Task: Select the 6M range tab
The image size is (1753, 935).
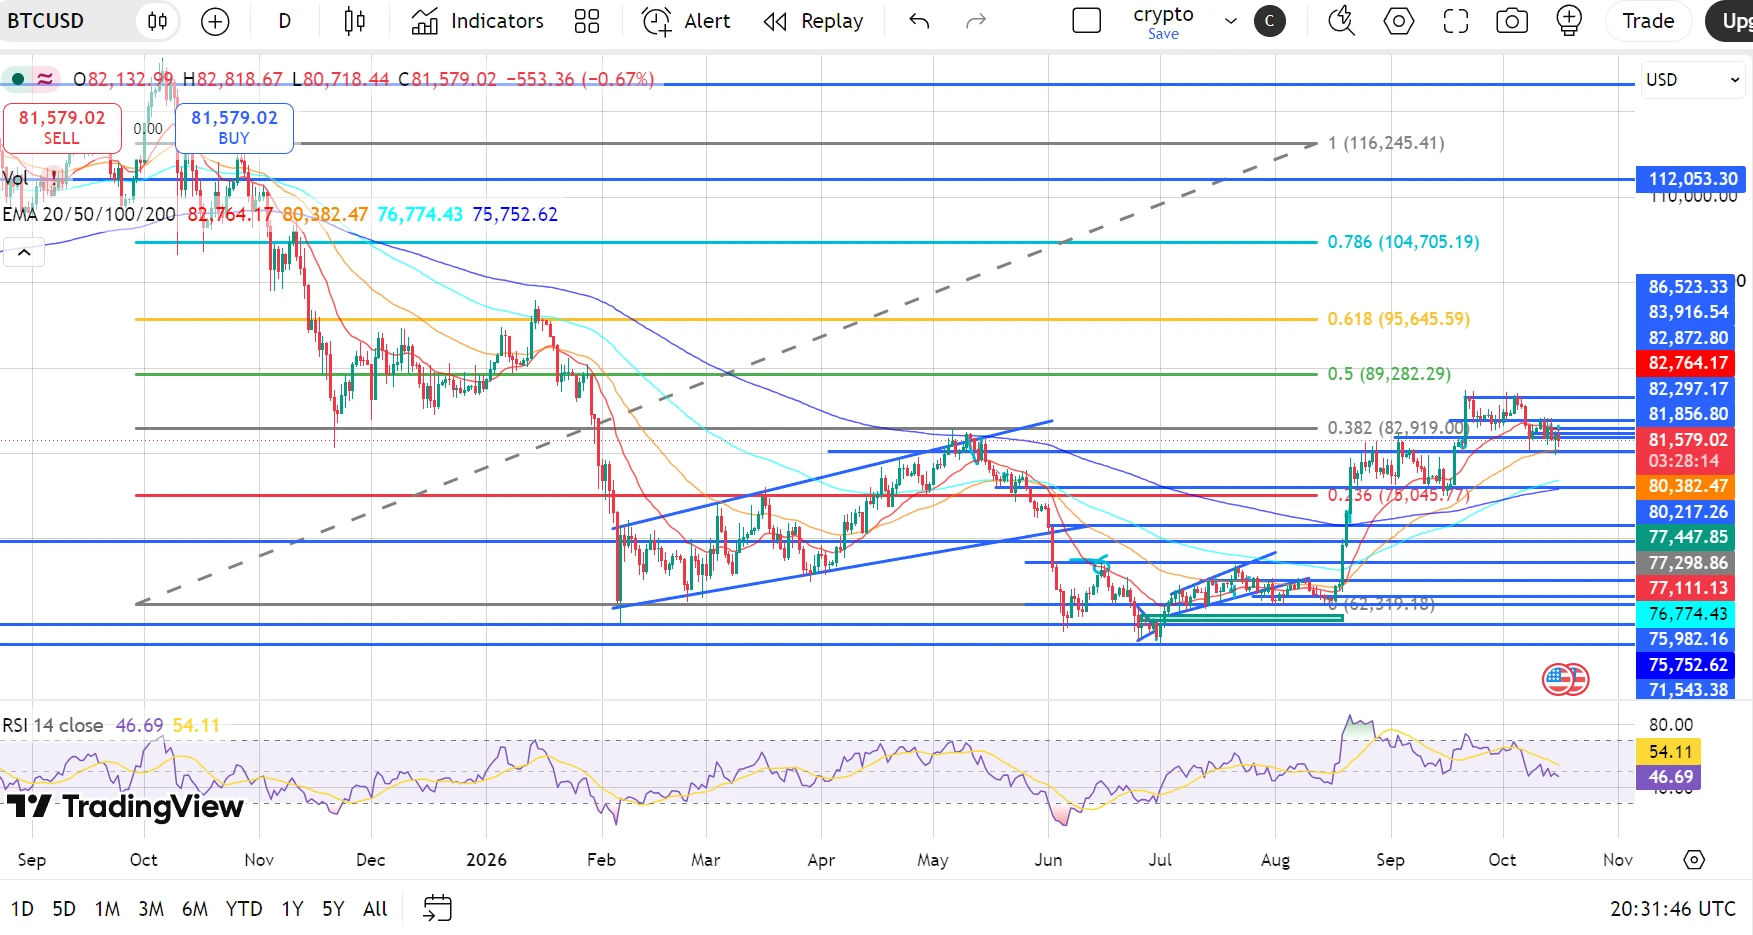Action: pyautogui.click(x=195, y=909)
